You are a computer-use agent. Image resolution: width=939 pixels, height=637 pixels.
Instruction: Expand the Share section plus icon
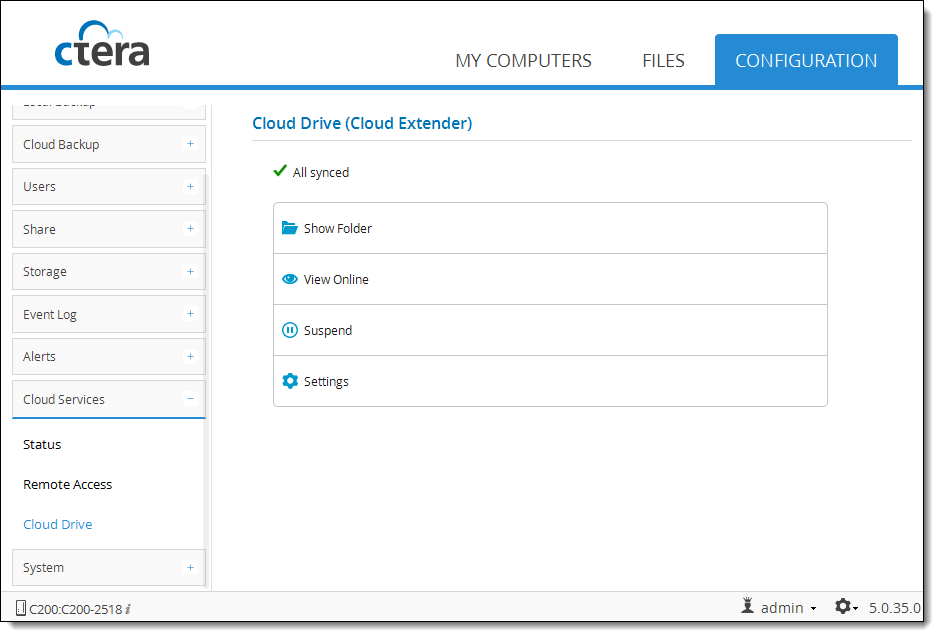point(190,229)
